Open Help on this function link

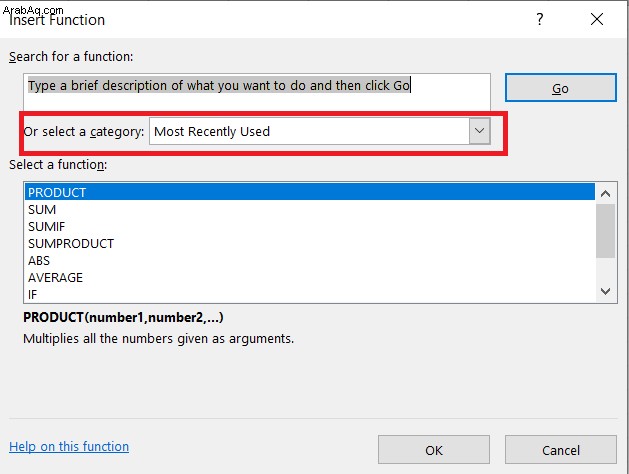(x=69, y=446)
